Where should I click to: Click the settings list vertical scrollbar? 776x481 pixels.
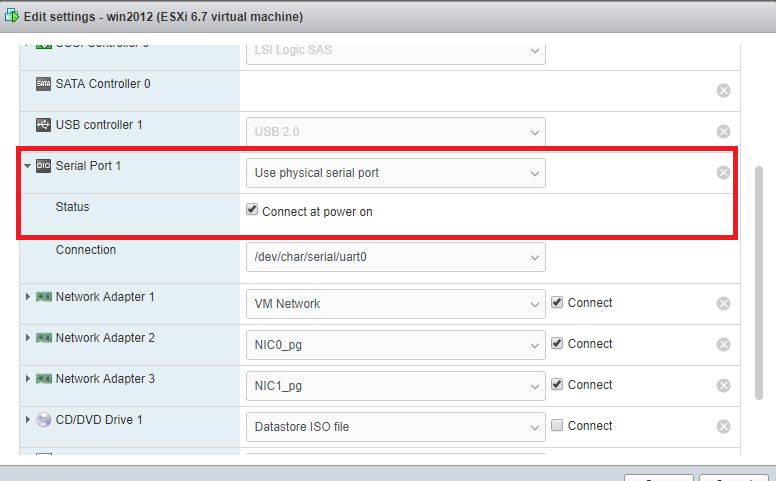(x=759, y=283)
